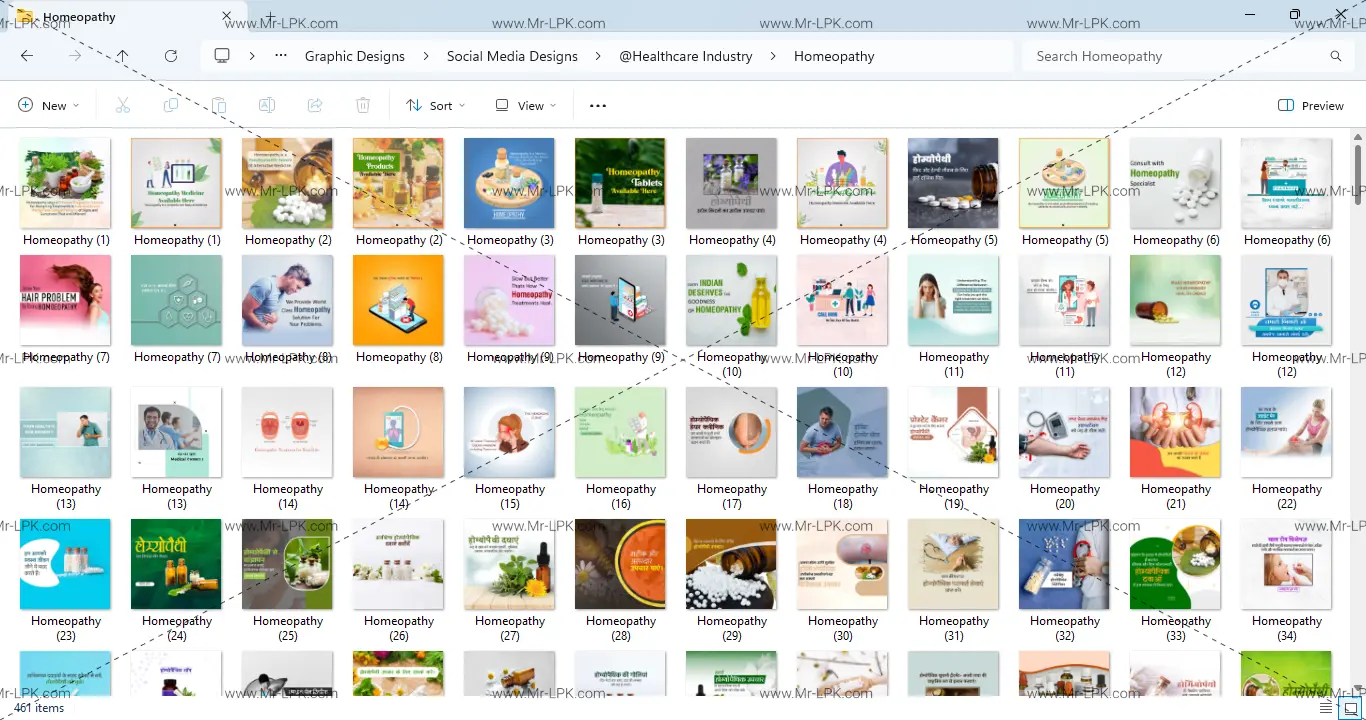Click the Share icon in toolbar
1366x720 pixels.
click(x=315, y=105)
